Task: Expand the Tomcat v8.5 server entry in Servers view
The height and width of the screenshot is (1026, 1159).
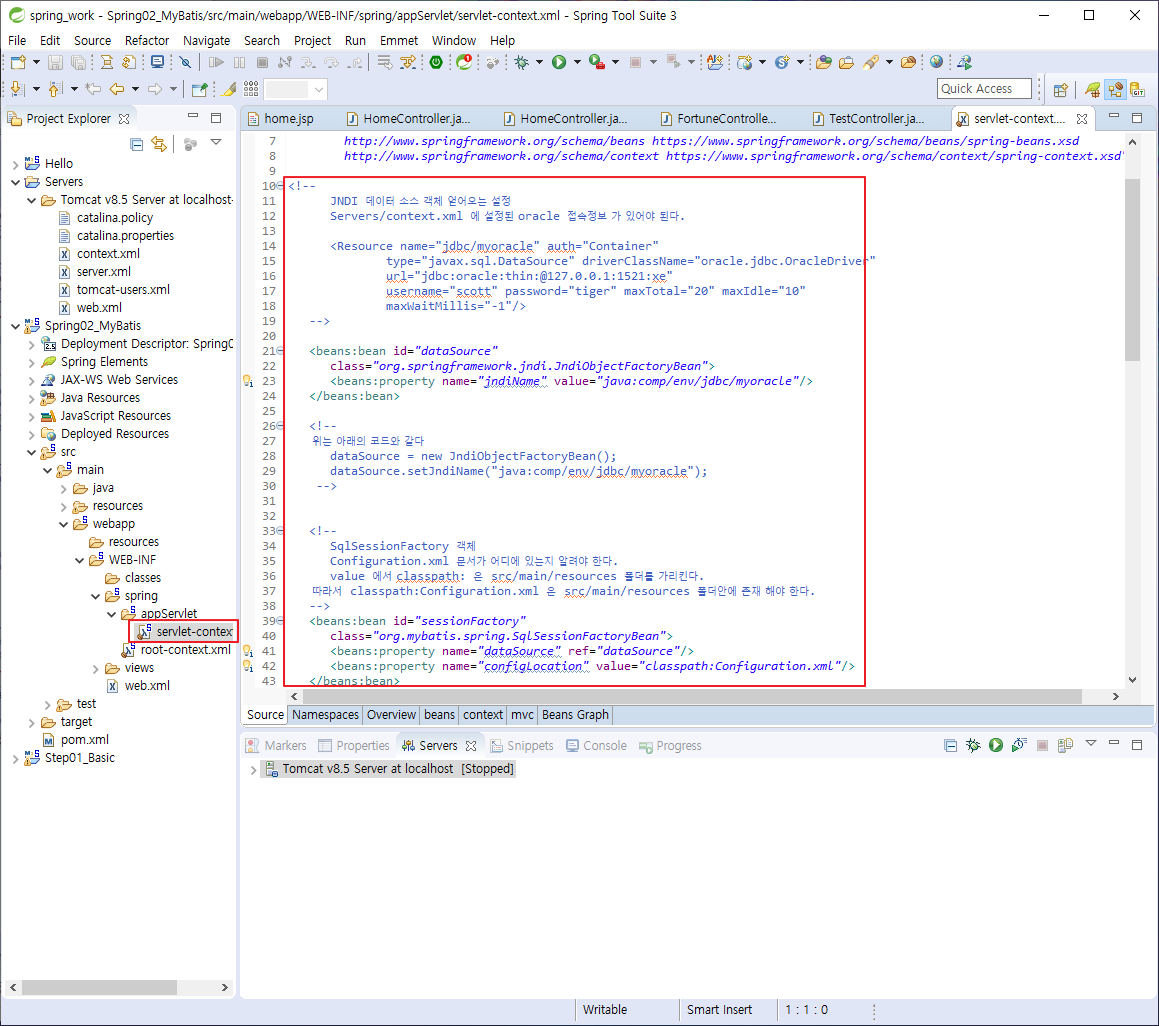Action: 254,770
